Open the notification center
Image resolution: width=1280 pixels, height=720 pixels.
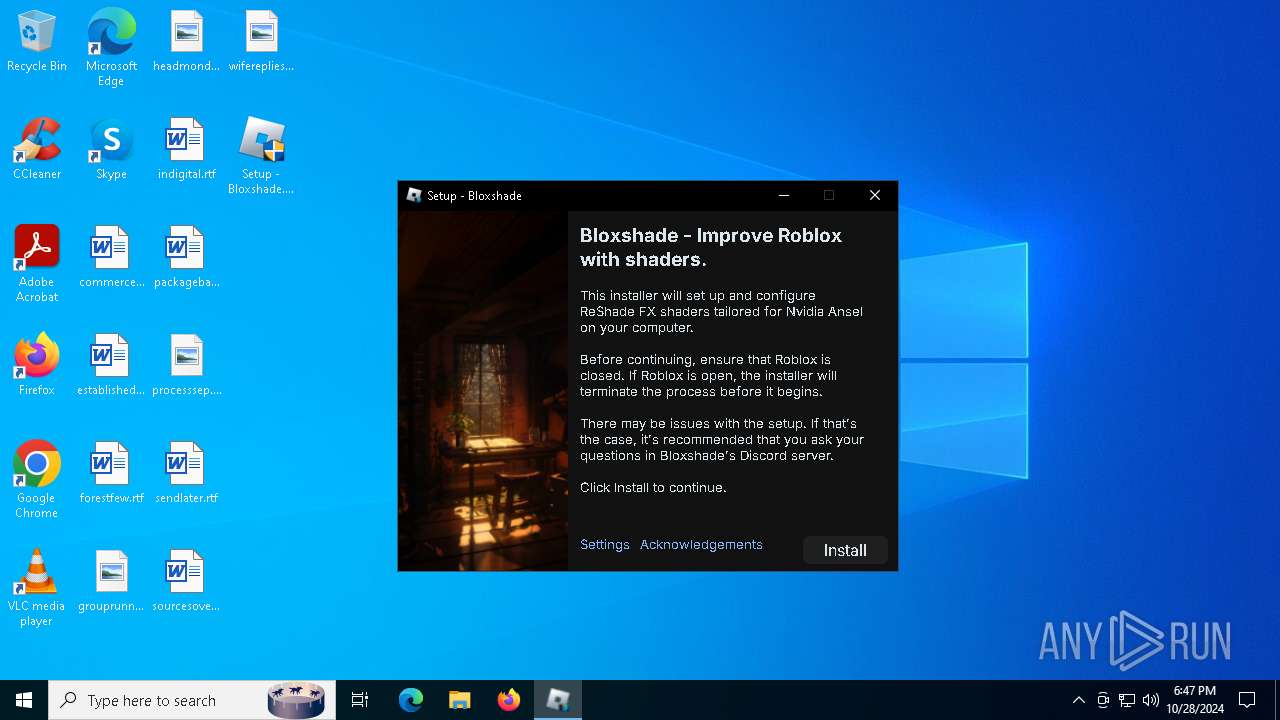(1247, 700)
